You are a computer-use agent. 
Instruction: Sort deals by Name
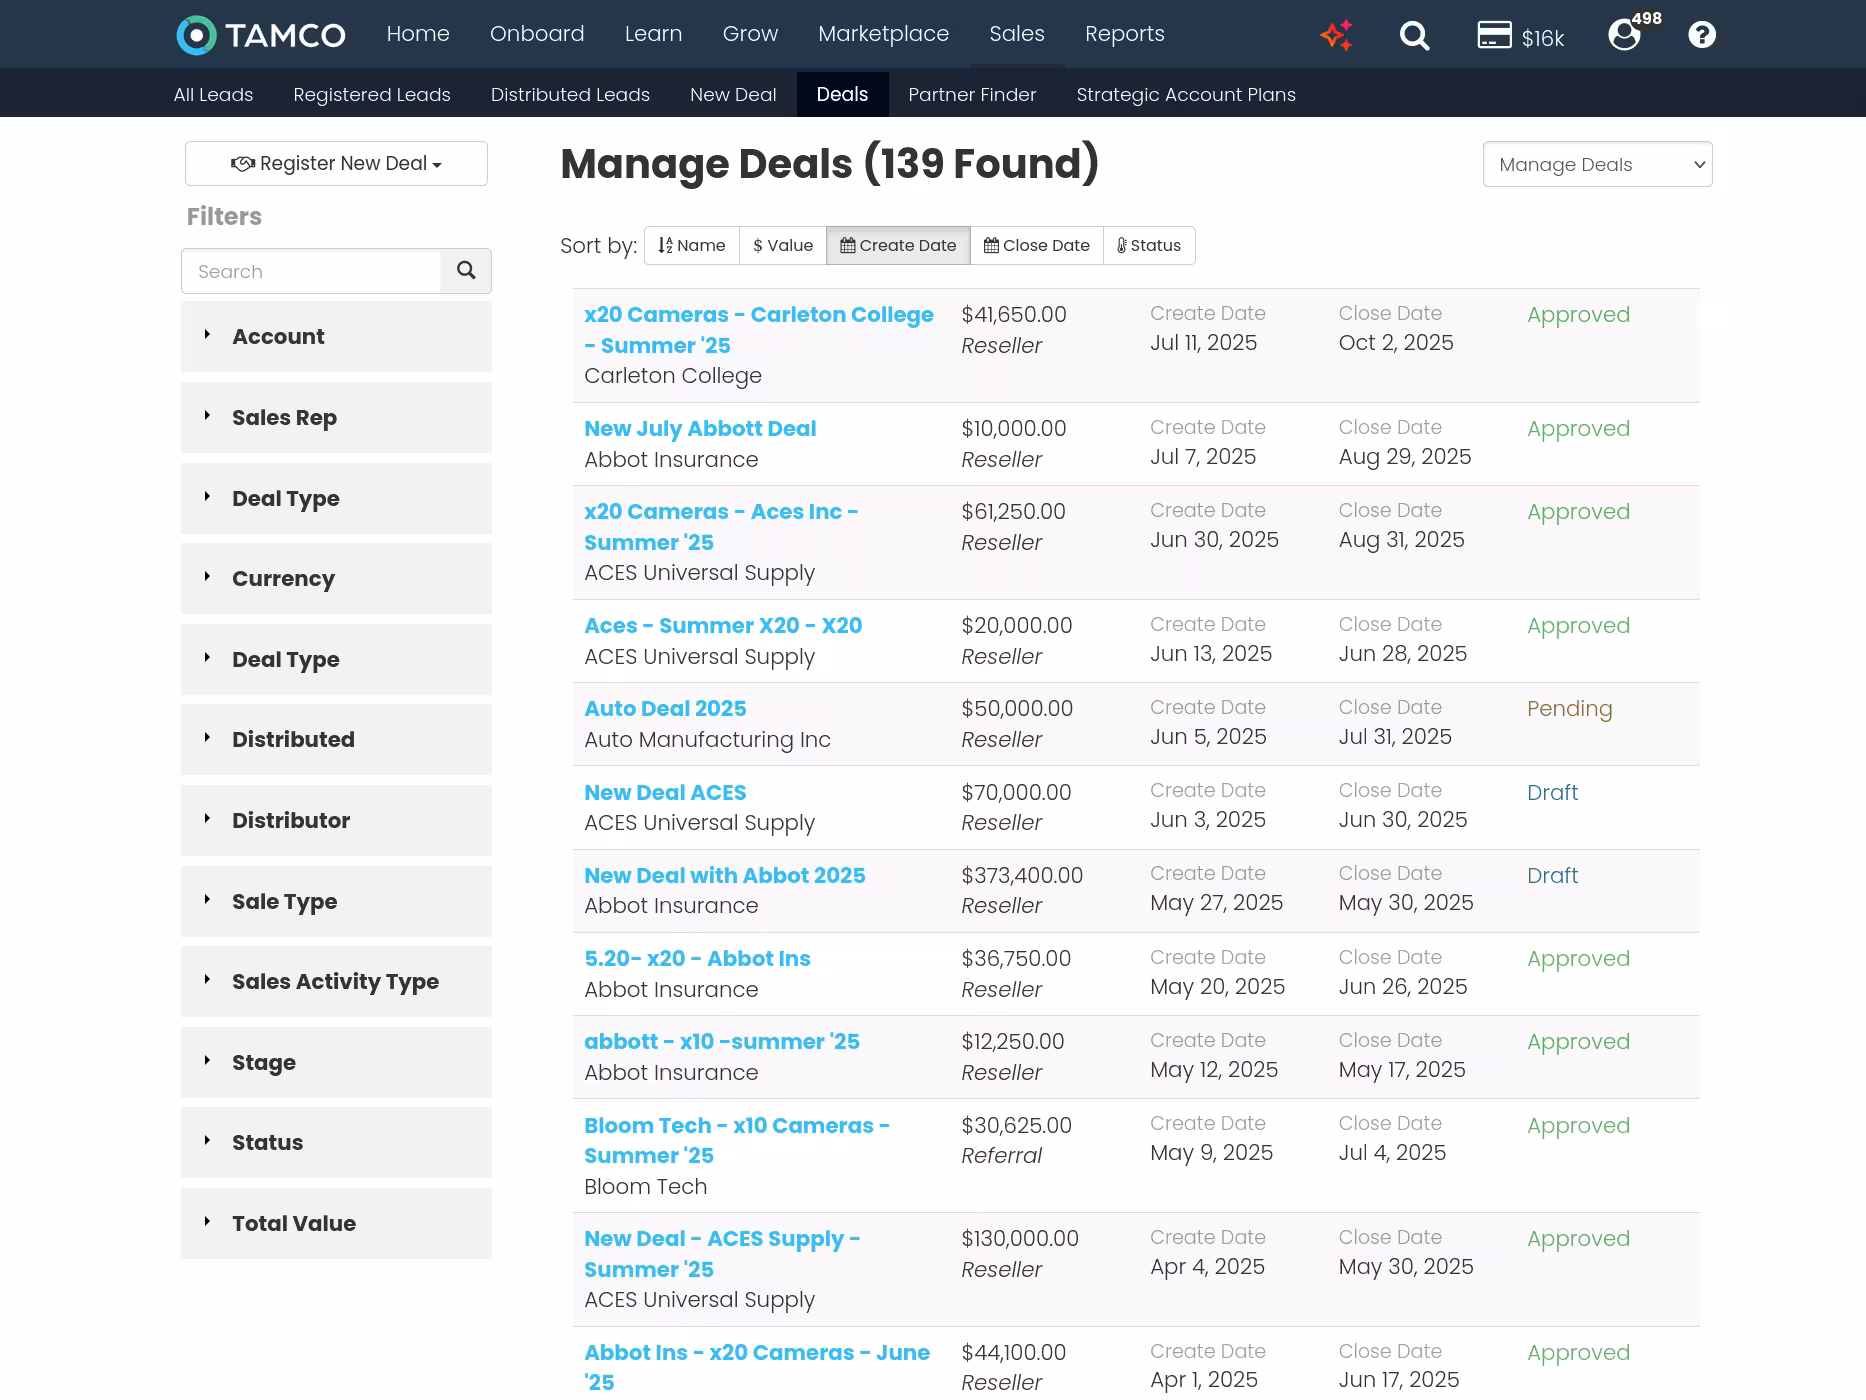(x=692, y=246)
